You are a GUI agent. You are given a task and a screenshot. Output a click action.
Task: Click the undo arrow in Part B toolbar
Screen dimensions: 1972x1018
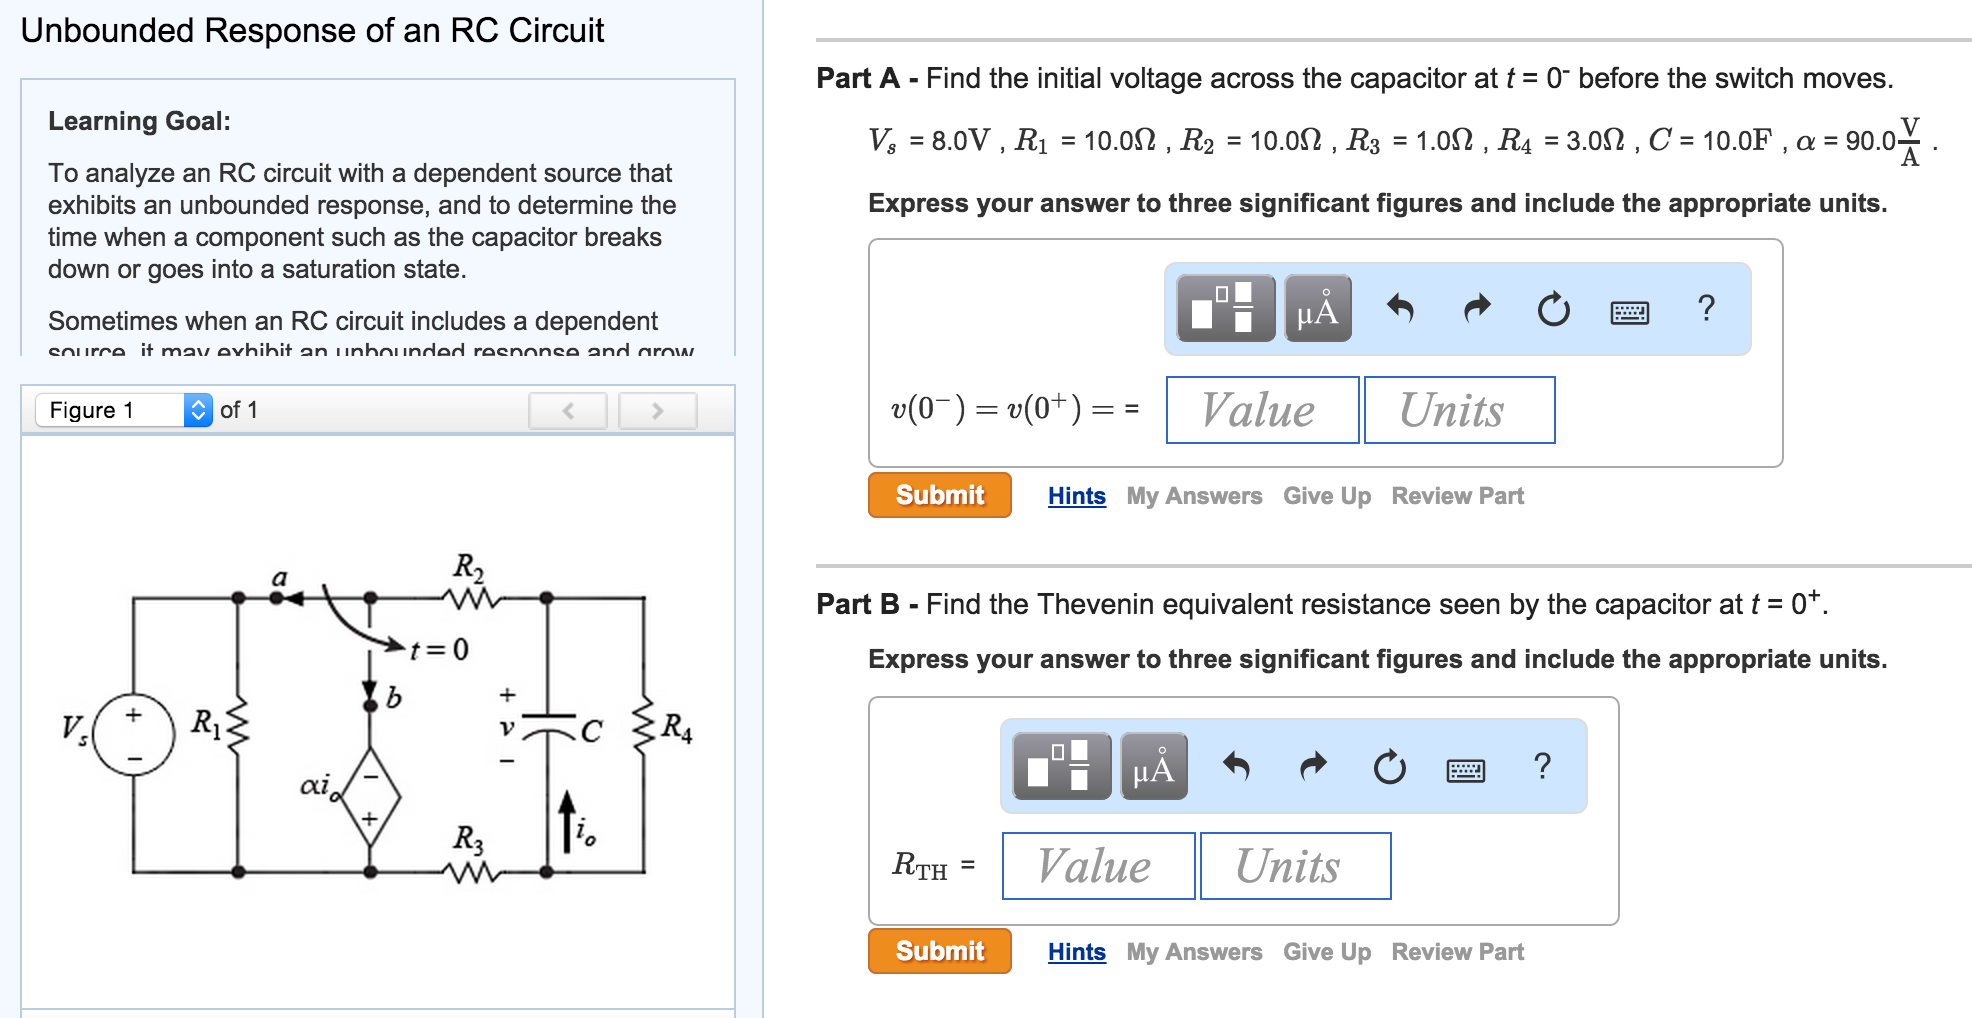click(1236, 766)
